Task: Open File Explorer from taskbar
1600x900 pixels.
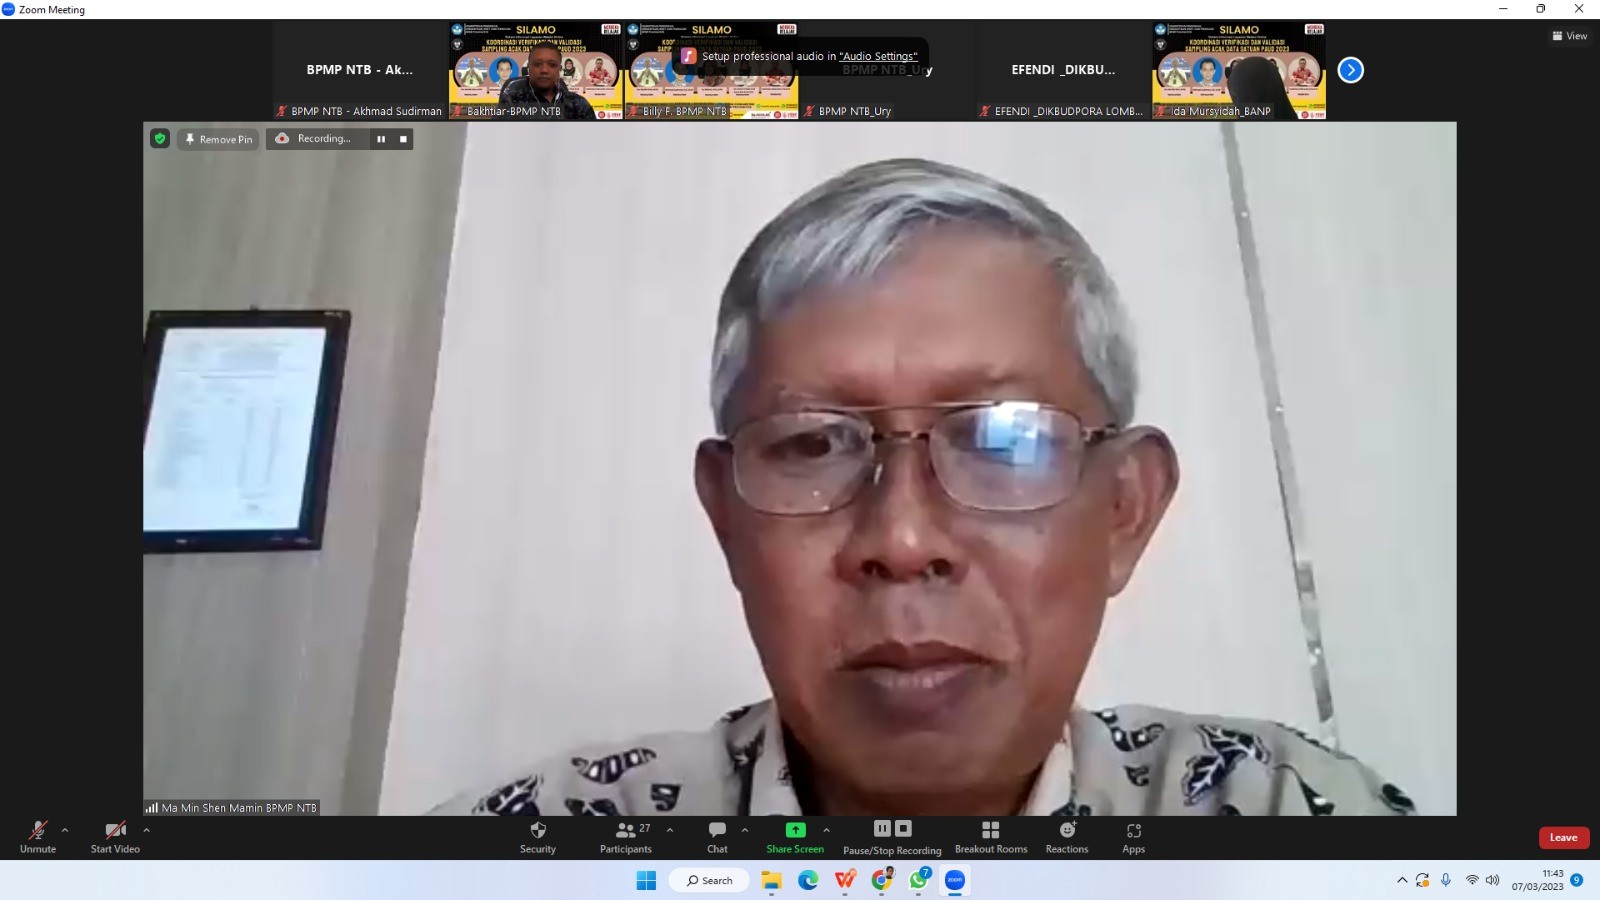Action: click(771, 880)
